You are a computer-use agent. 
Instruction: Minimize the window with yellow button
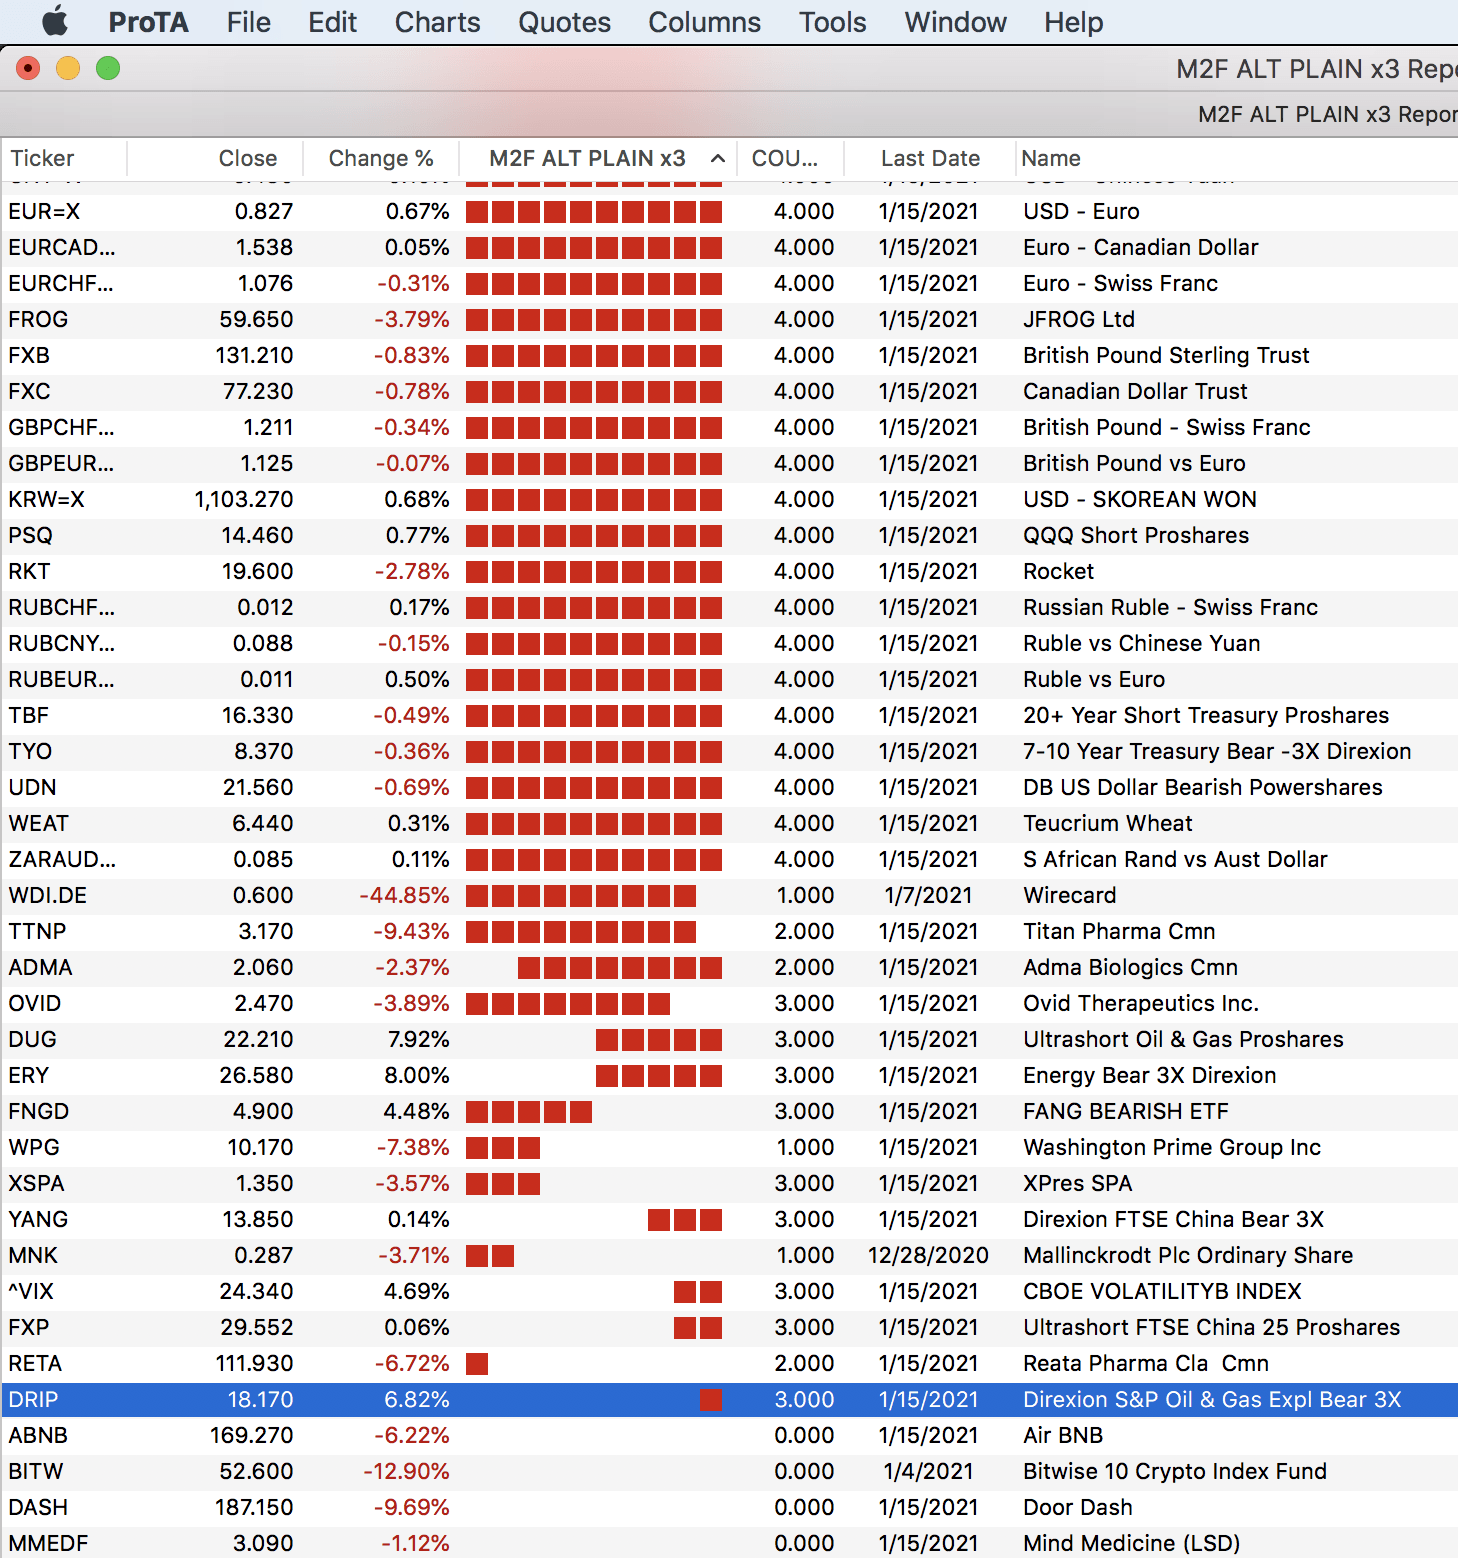(x=68, y=68)
